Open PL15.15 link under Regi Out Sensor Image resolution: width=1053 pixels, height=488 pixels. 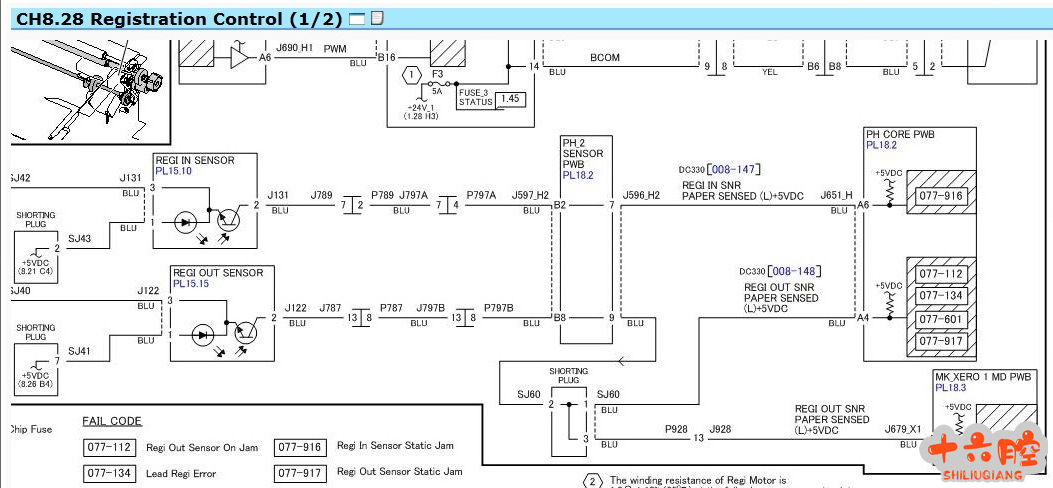point(191,284)
